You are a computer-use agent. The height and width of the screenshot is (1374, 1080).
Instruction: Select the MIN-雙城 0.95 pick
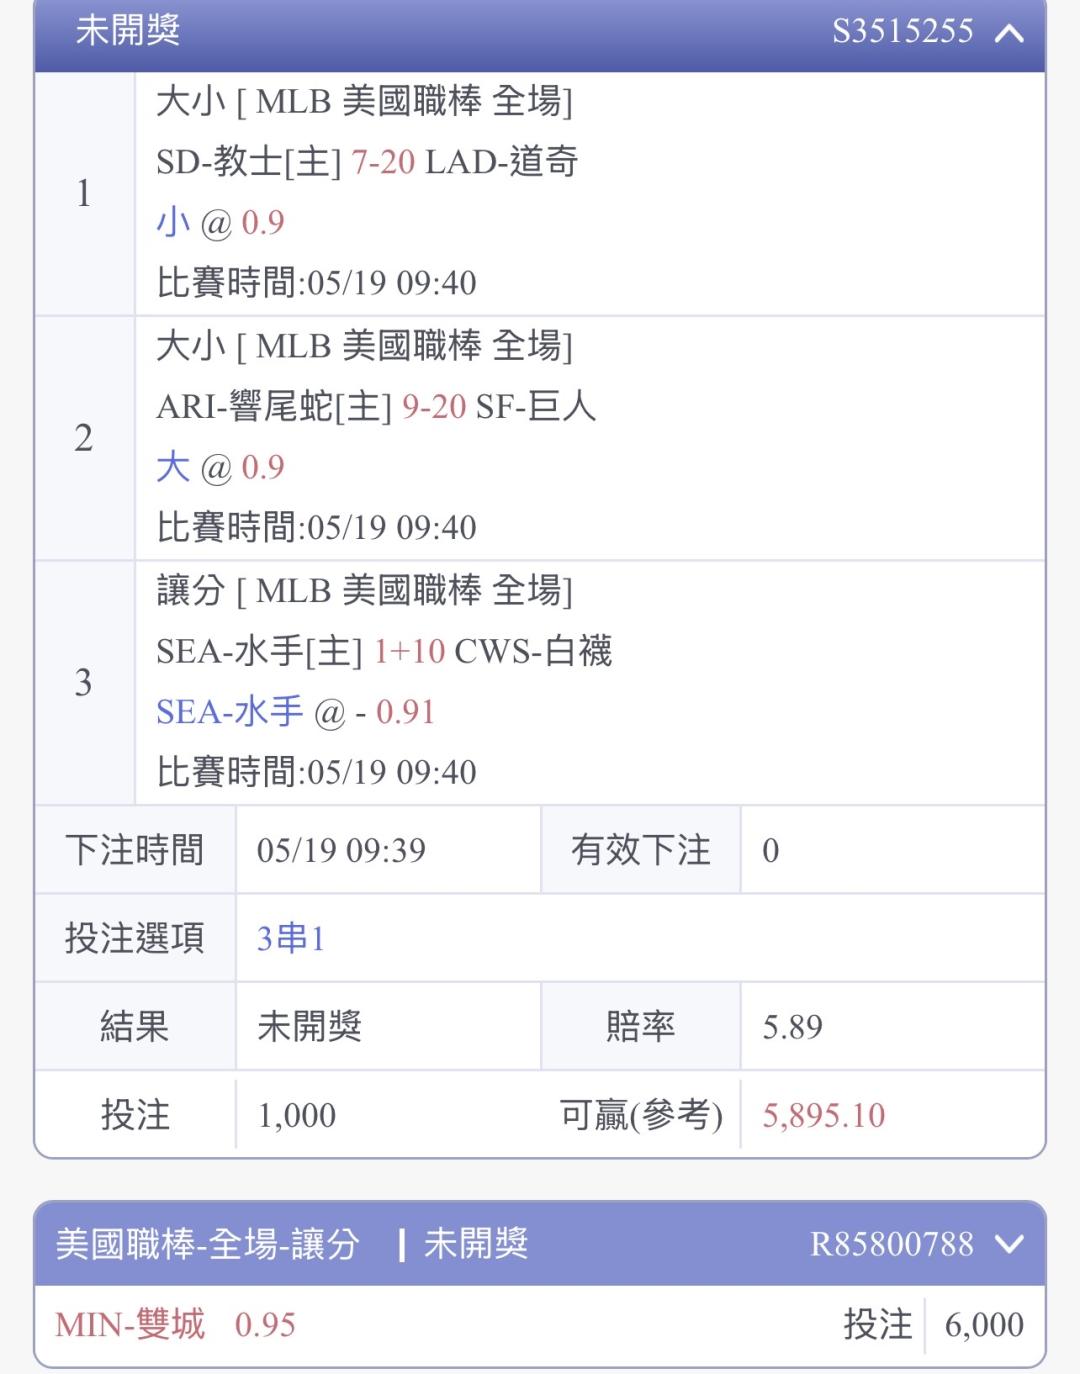[176, 1325]
